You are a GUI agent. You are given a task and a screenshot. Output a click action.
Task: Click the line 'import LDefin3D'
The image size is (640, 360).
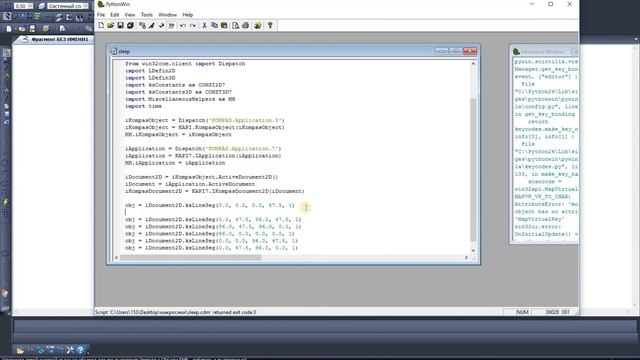click(x=150, y=78)
